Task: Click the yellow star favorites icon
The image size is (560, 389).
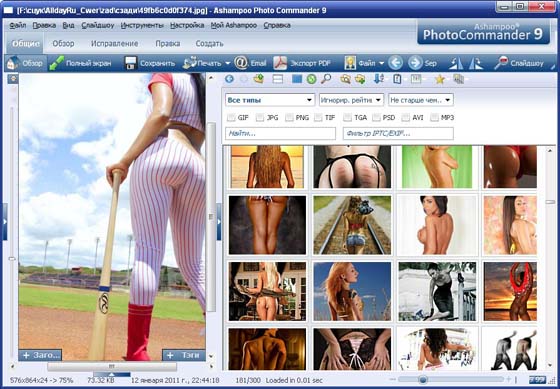Action: point(440,79)
